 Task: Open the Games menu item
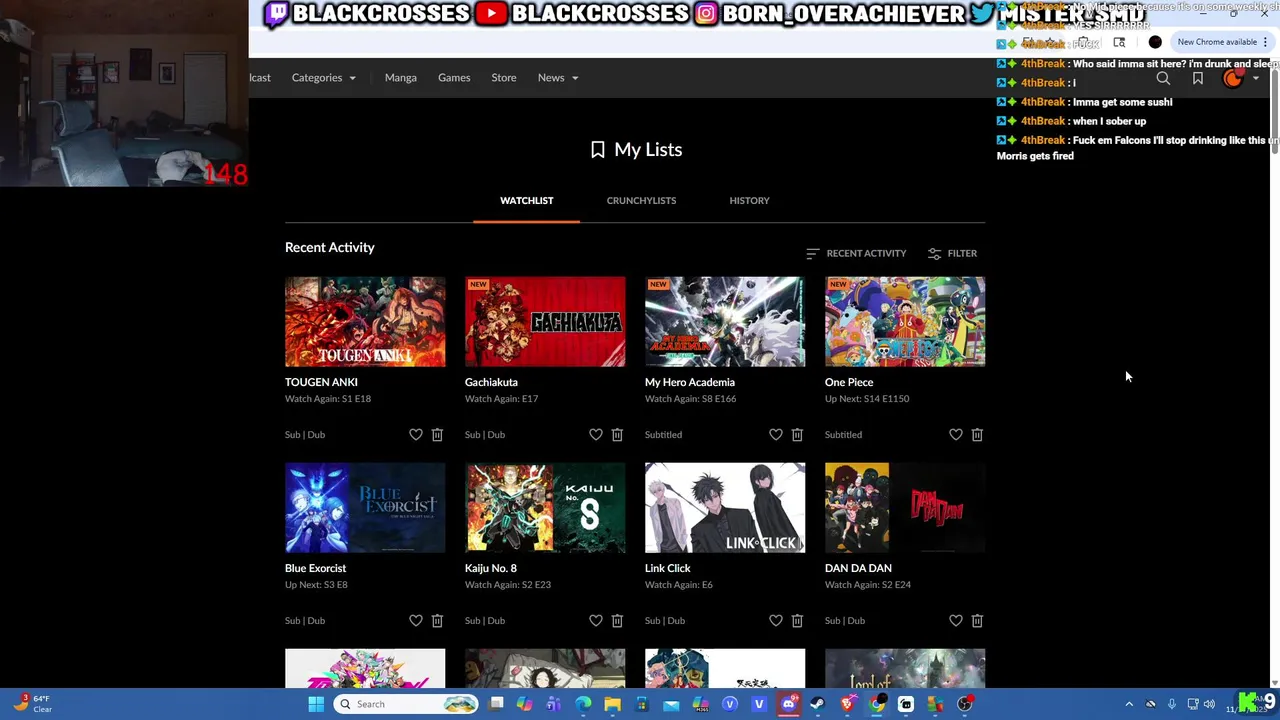[x=454, y=78]
